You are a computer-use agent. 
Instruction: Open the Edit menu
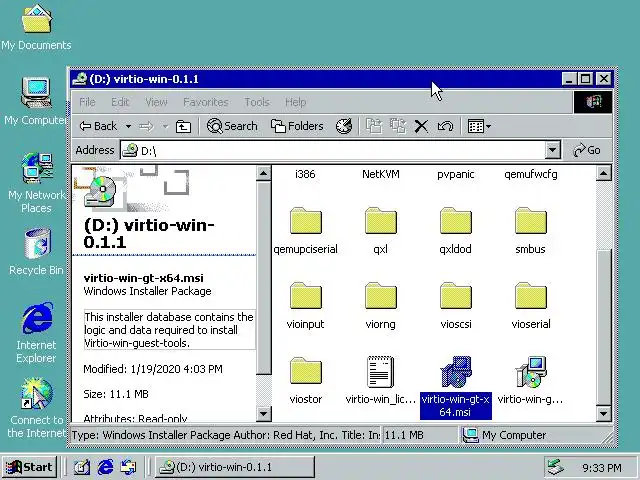point(120,102)
